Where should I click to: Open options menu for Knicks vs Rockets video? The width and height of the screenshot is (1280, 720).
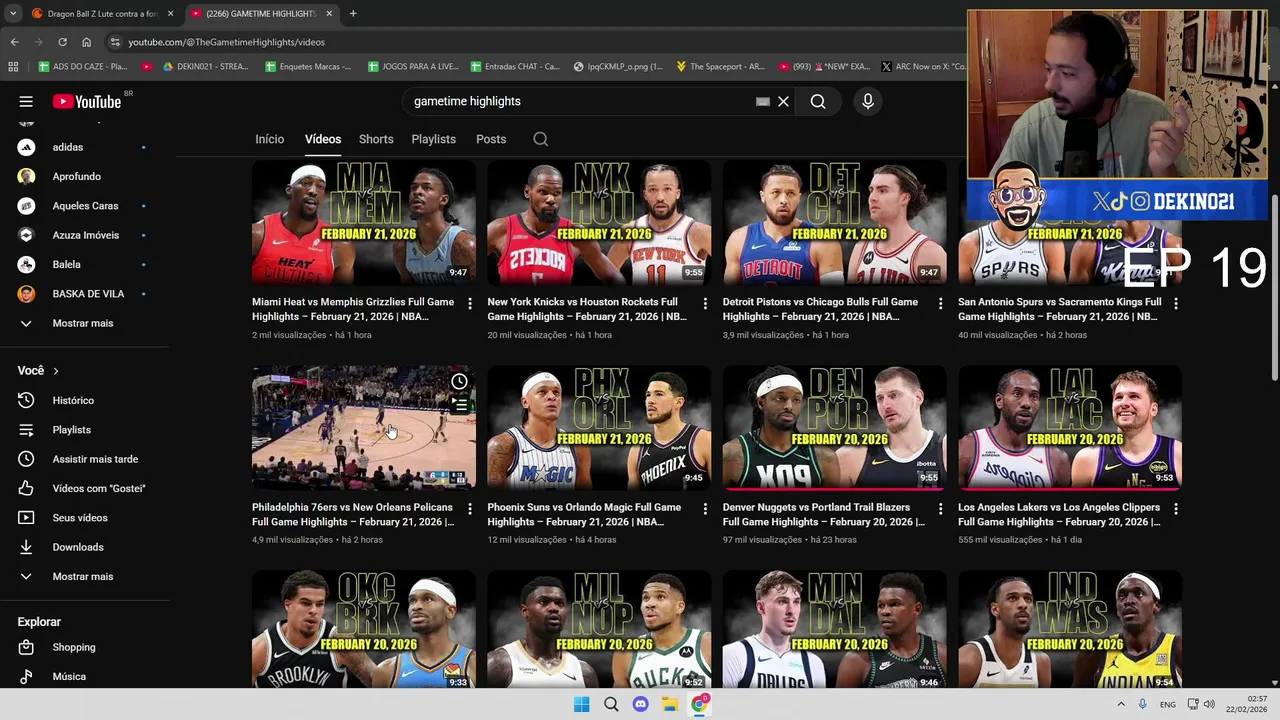coord(705,302)
